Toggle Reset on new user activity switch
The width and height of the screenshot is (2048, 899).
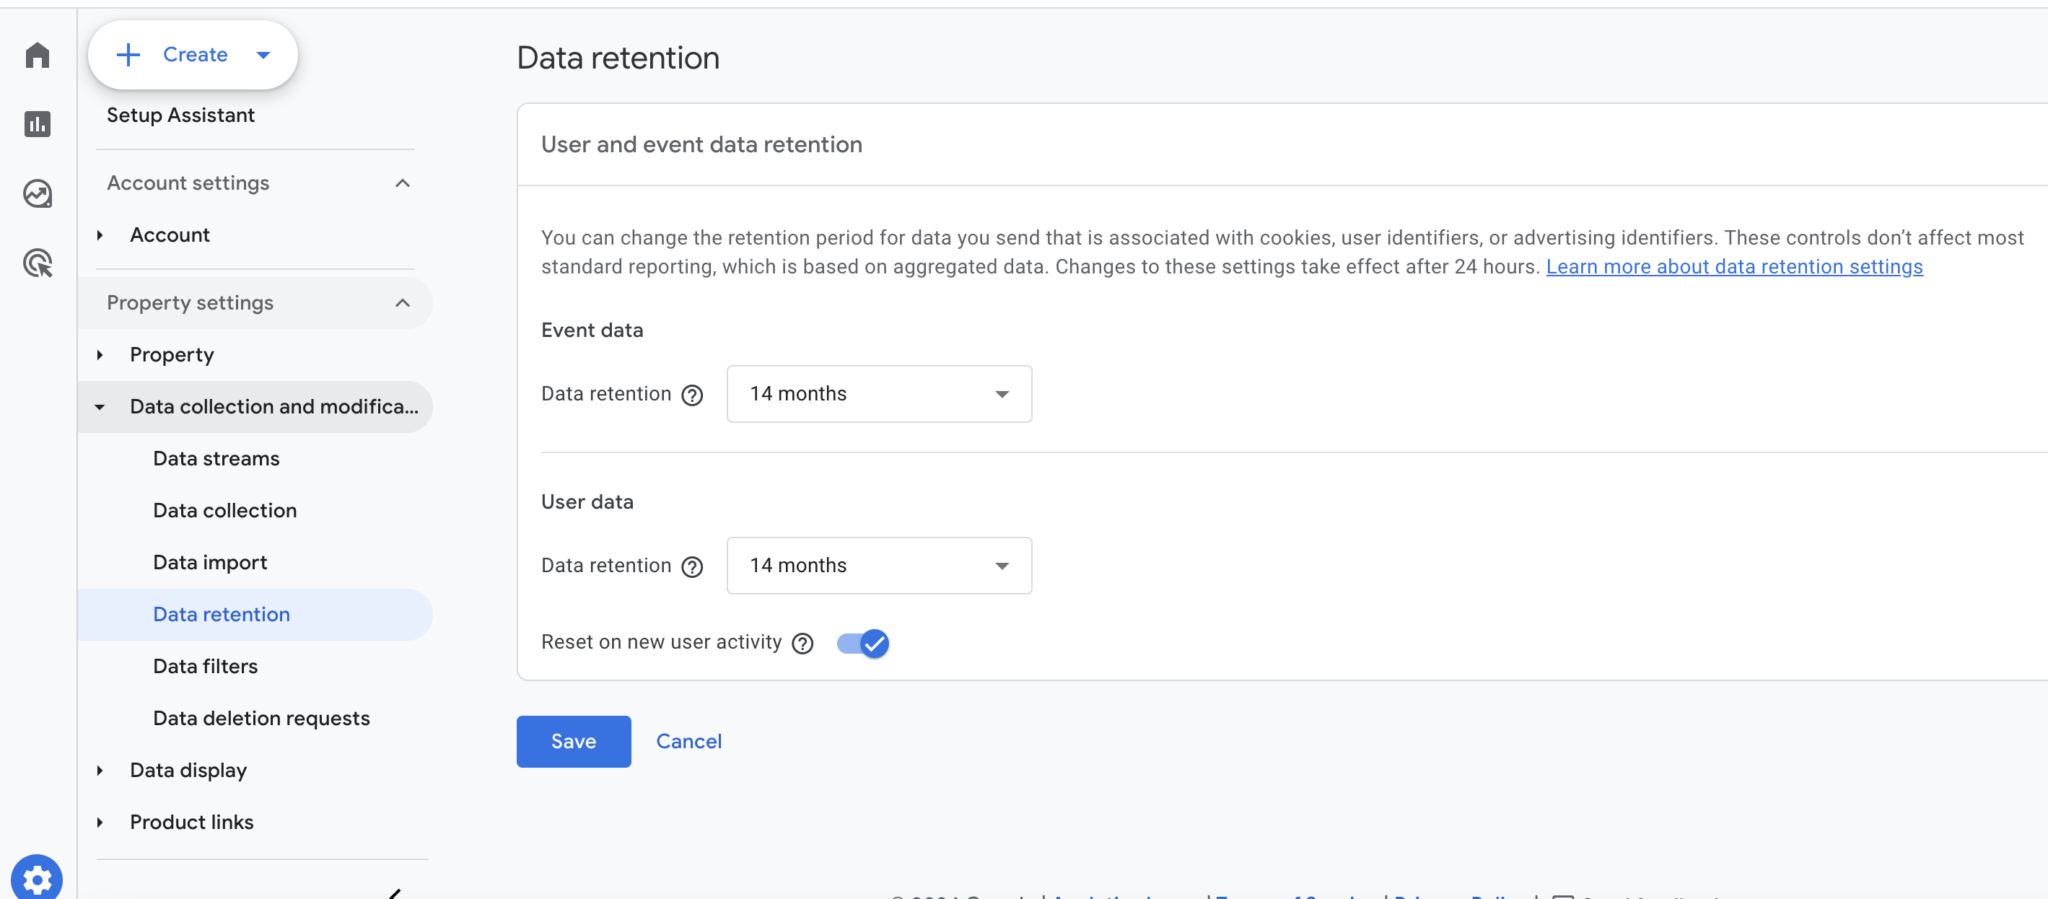863,643
